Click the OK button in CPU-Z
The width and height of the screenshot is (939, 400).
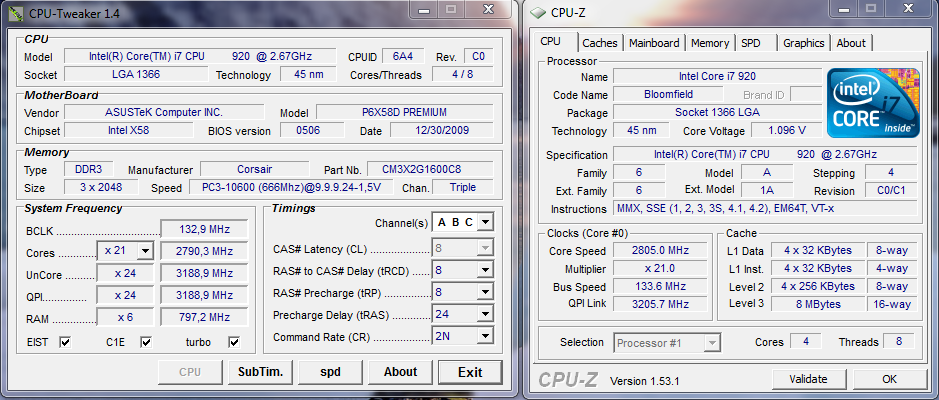pos(889,379)
